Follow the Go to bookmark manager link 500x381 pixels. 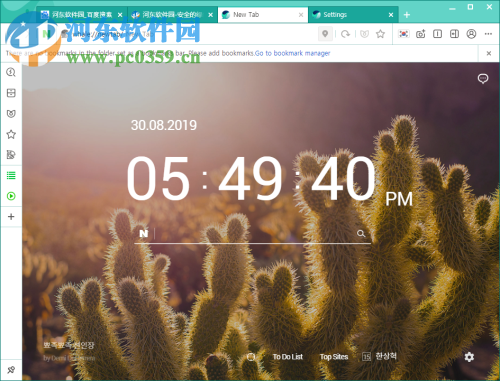(x=292, y=53)
